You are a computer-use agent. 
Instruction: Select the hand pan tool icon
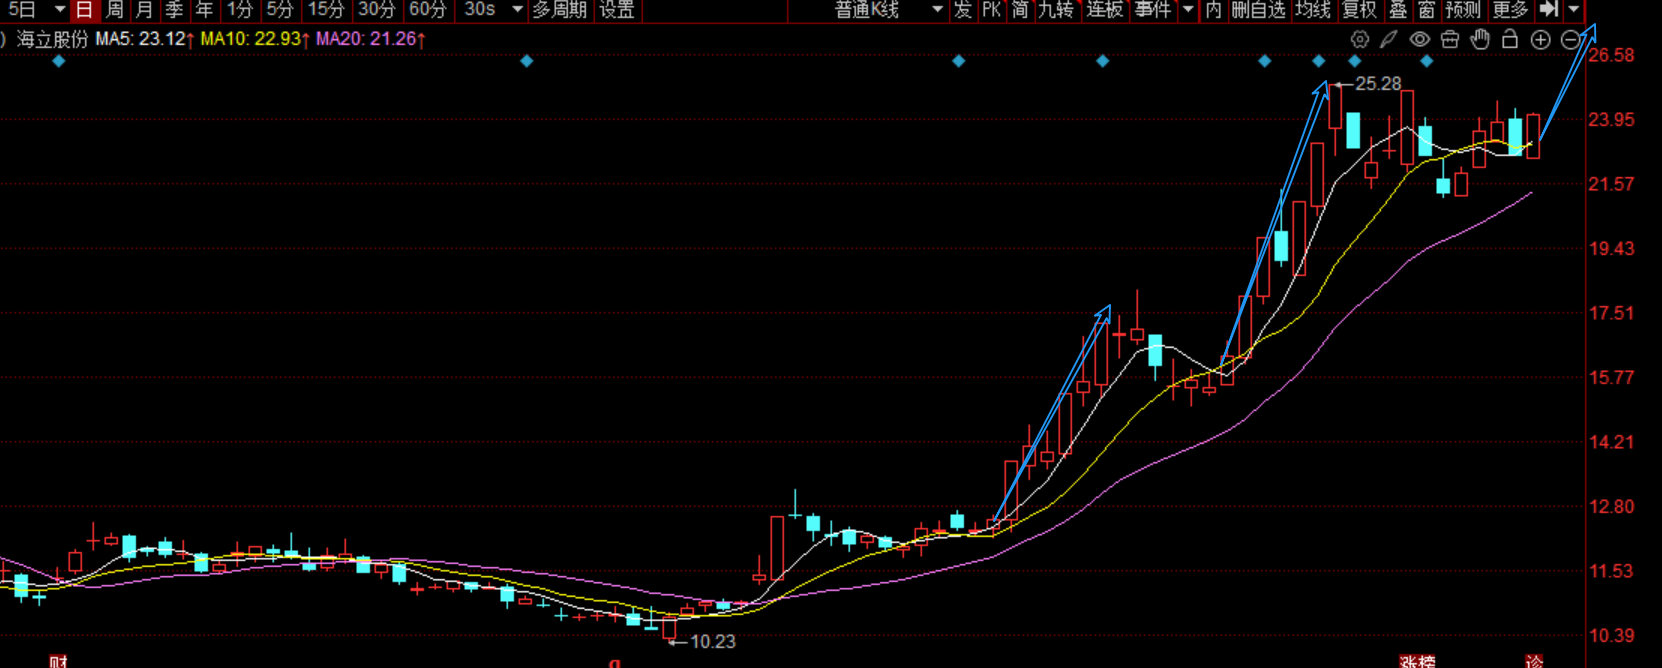pyautogui.click(x=1480, y=40)
